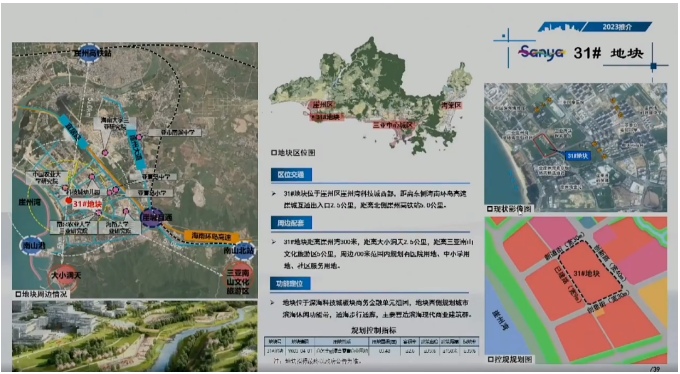Click the dashed 31#地块 parcel on zoning map
680x374 pixels.
click(x=590, y=272)
